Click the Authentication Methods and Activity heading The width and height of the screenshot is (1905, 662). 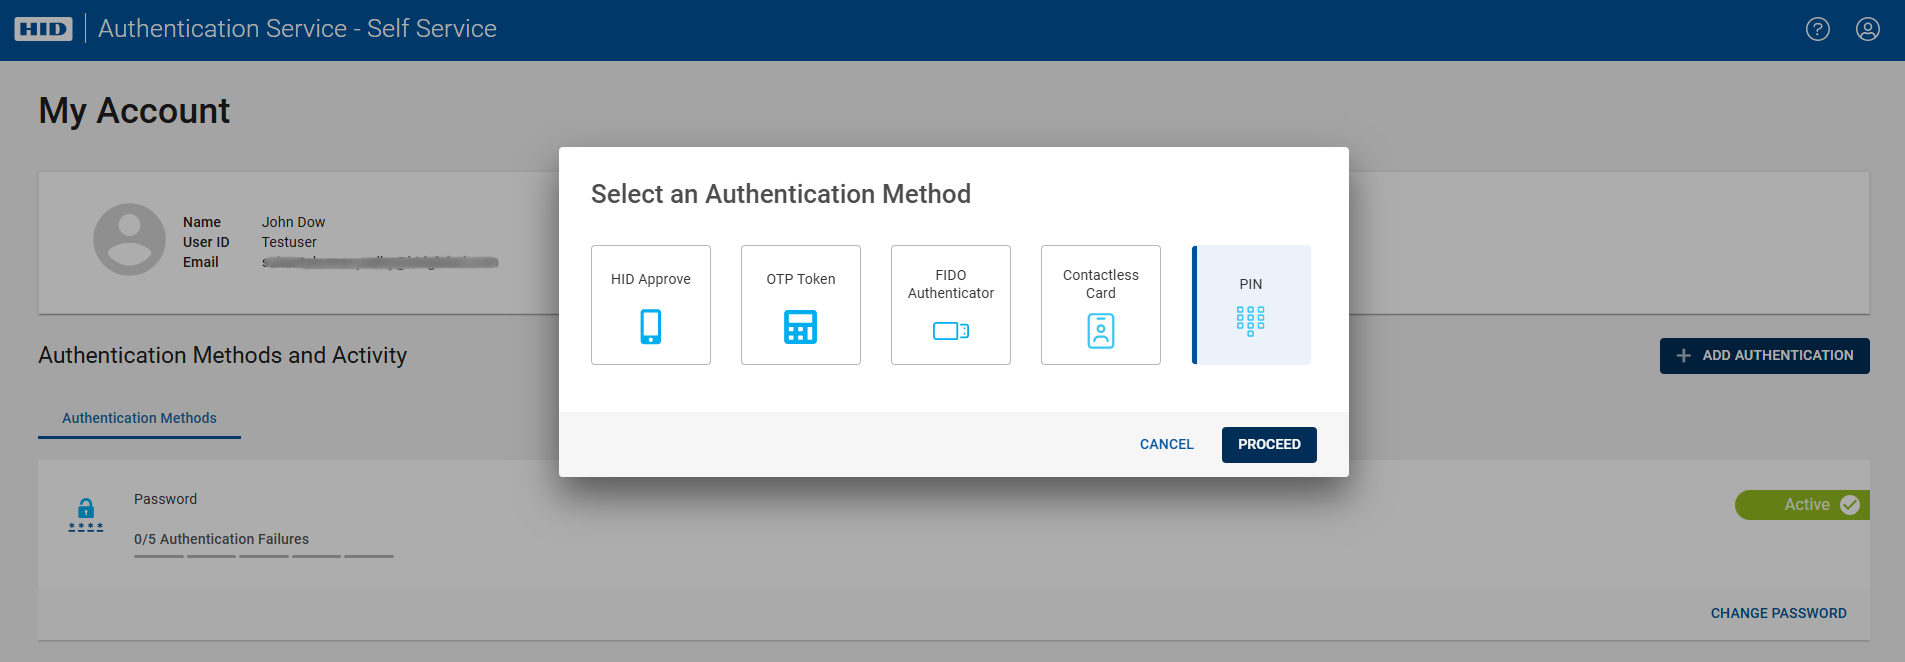[223, 355]
